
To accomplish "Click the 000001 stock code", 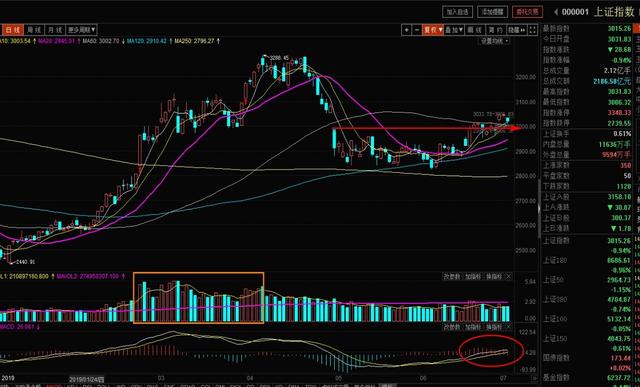I will (575, 12).
